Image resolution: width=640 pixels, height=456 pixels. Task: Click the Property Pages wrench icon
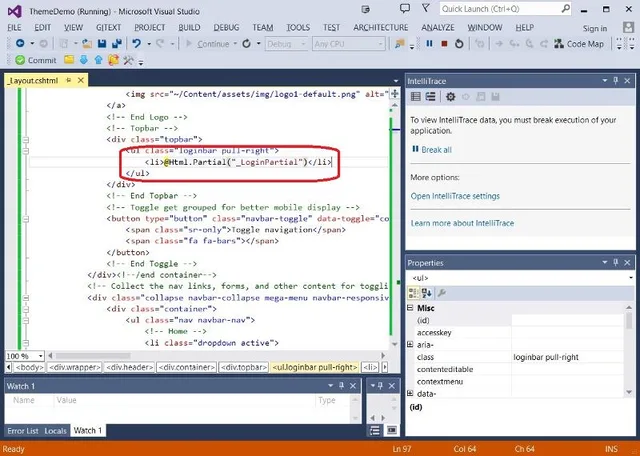point(442,293)
